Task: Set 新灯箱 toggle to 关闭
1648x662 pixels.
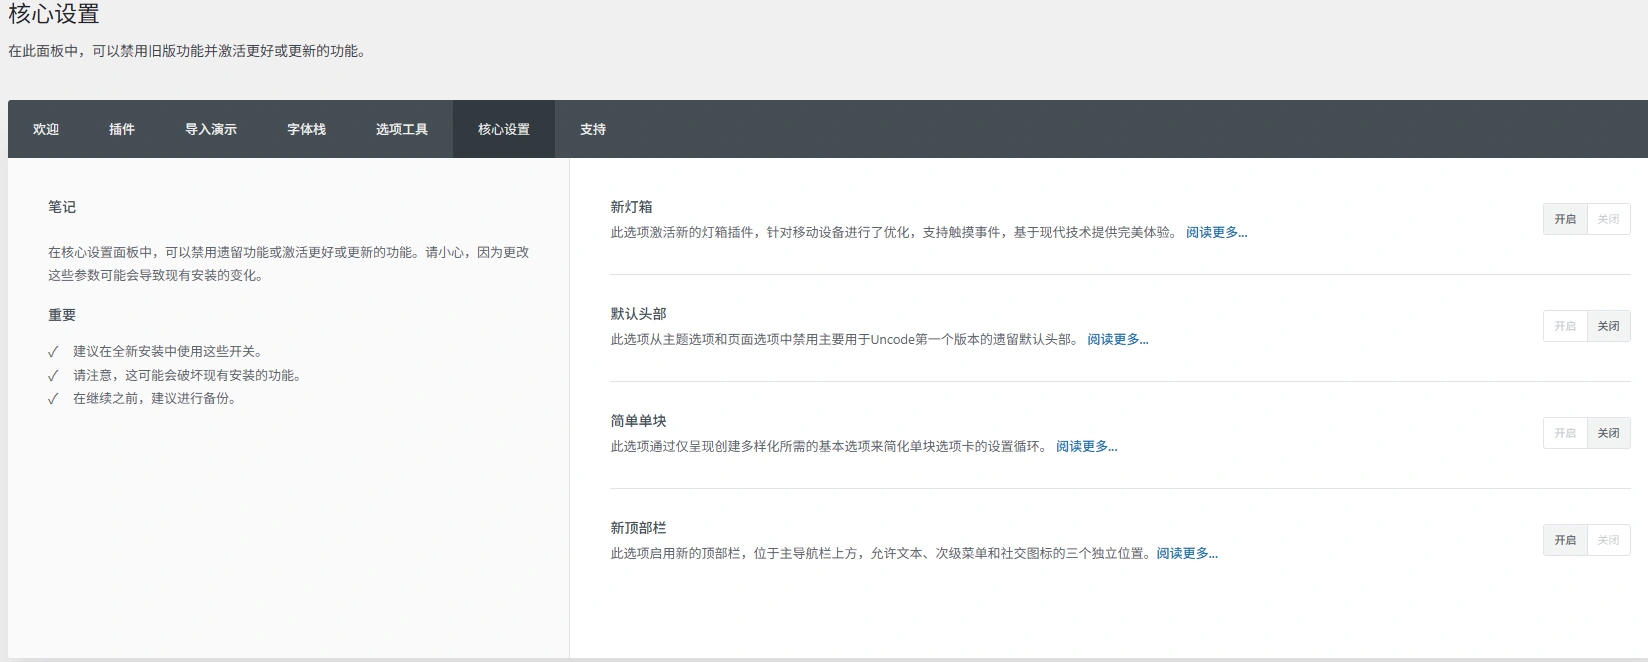Action: [1608, 219]
